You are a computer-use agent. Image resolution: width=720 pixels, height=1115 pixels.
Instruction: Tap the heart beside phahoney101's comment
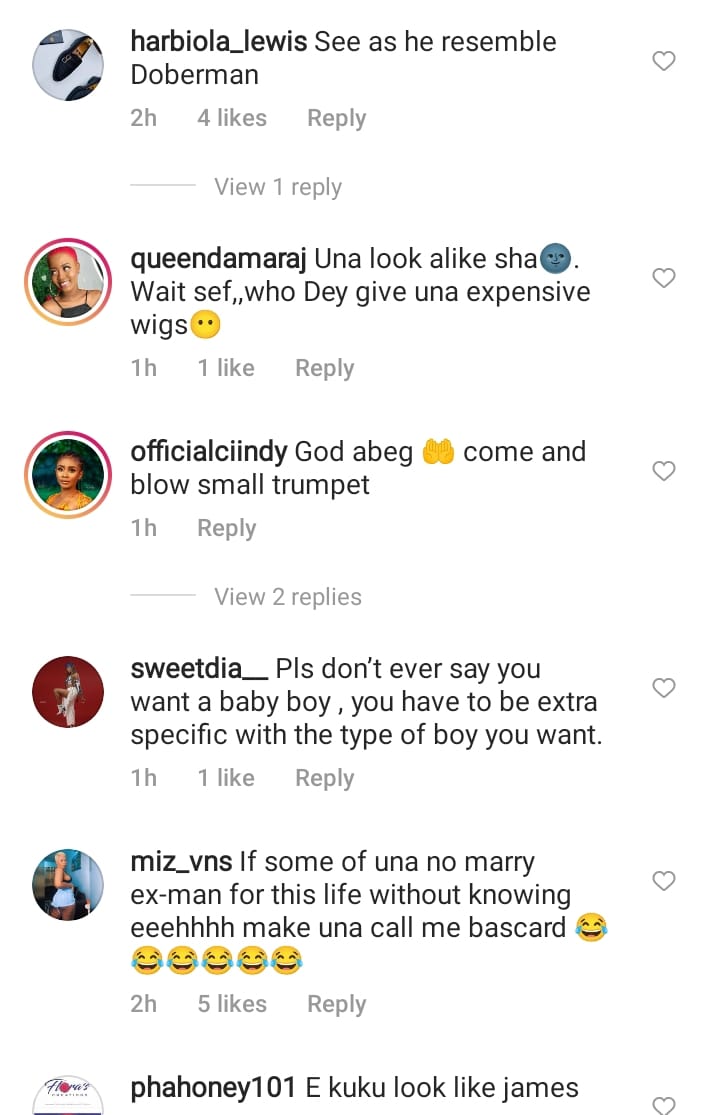pyautogui.click(x=664, y=1104)
